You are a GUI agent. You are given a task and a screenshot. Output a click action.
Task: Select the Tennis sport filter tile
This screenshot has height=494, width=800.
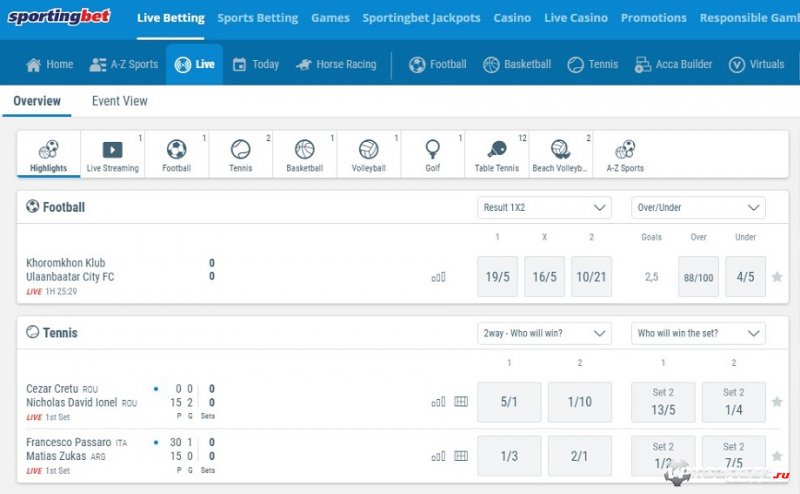240,155
